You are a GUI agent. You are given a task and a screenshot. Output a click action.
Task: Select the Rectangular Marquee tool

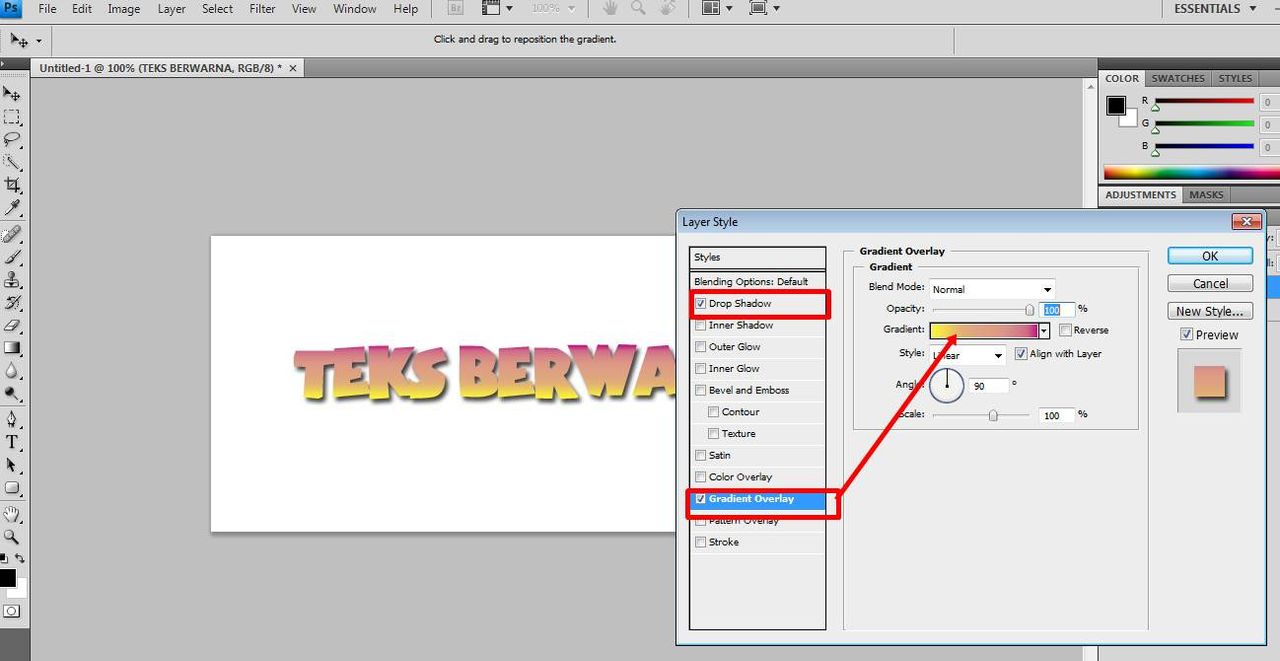click(12, 116)
